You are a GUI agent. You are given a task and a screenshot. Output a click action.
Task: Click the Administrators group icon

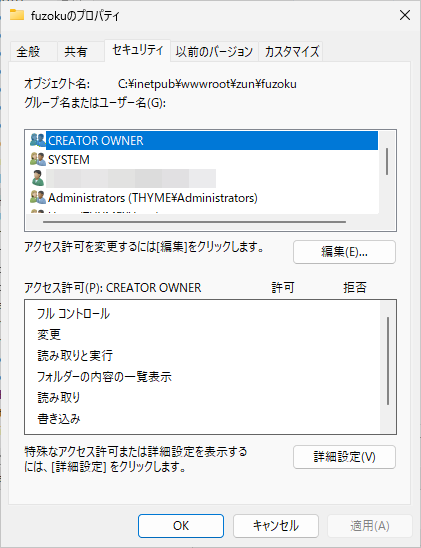tap(38, 197)
